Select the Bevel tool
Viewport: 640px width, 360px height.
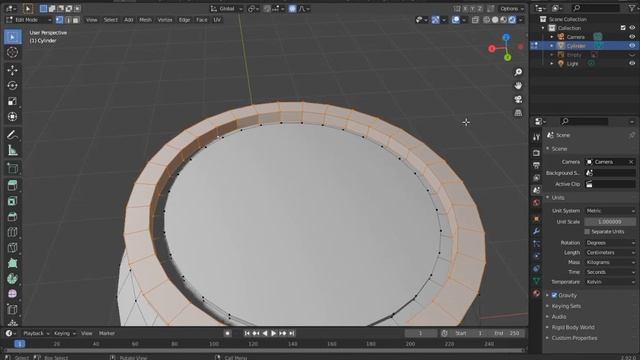tap(13, 217)
